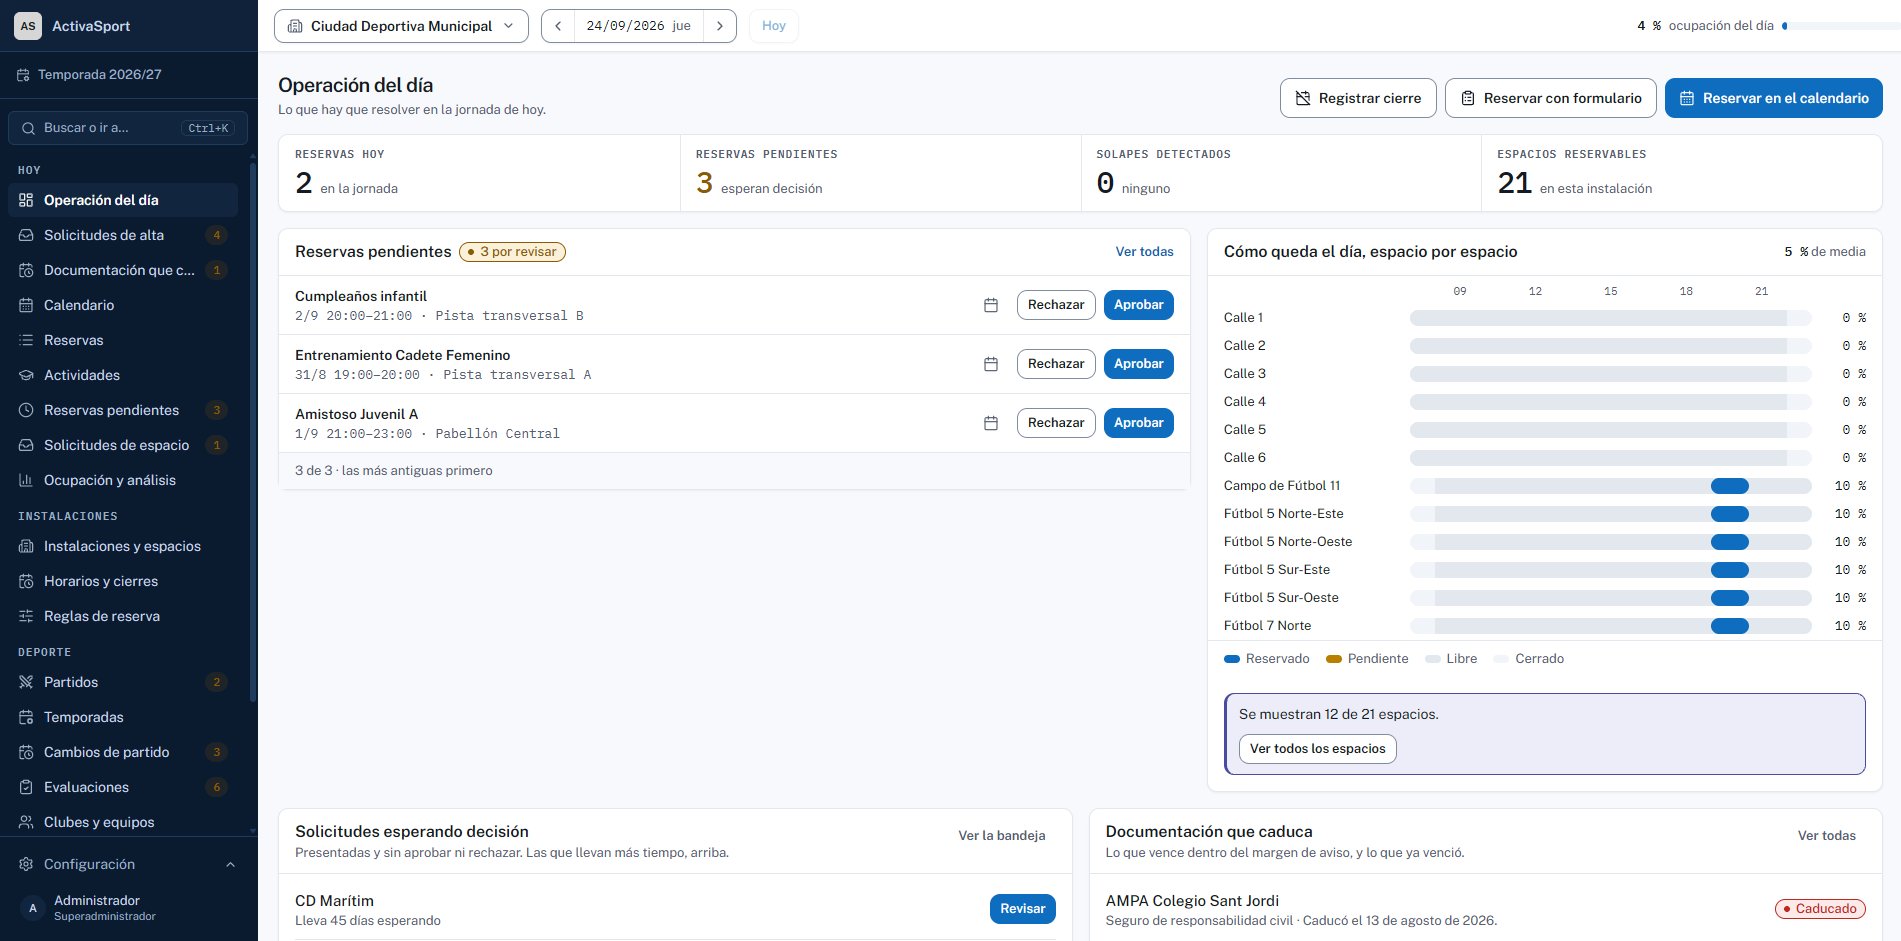Viewport: 1901px width, 941px height.
Task: Click the Calle 1 occupancy bar
Action: pyautogui.click(x=1610, y=318)
